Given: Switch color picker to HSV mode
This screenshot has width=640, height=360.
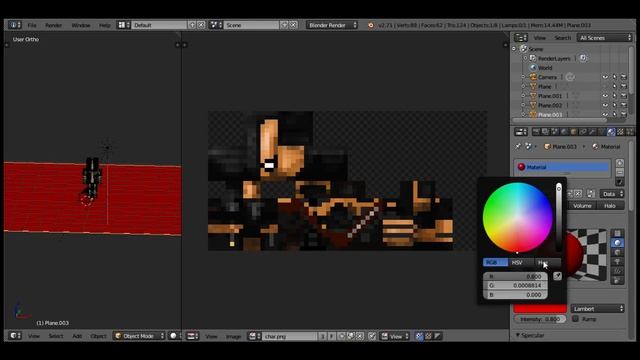Looking at the screenshot, I should (521, 262).
